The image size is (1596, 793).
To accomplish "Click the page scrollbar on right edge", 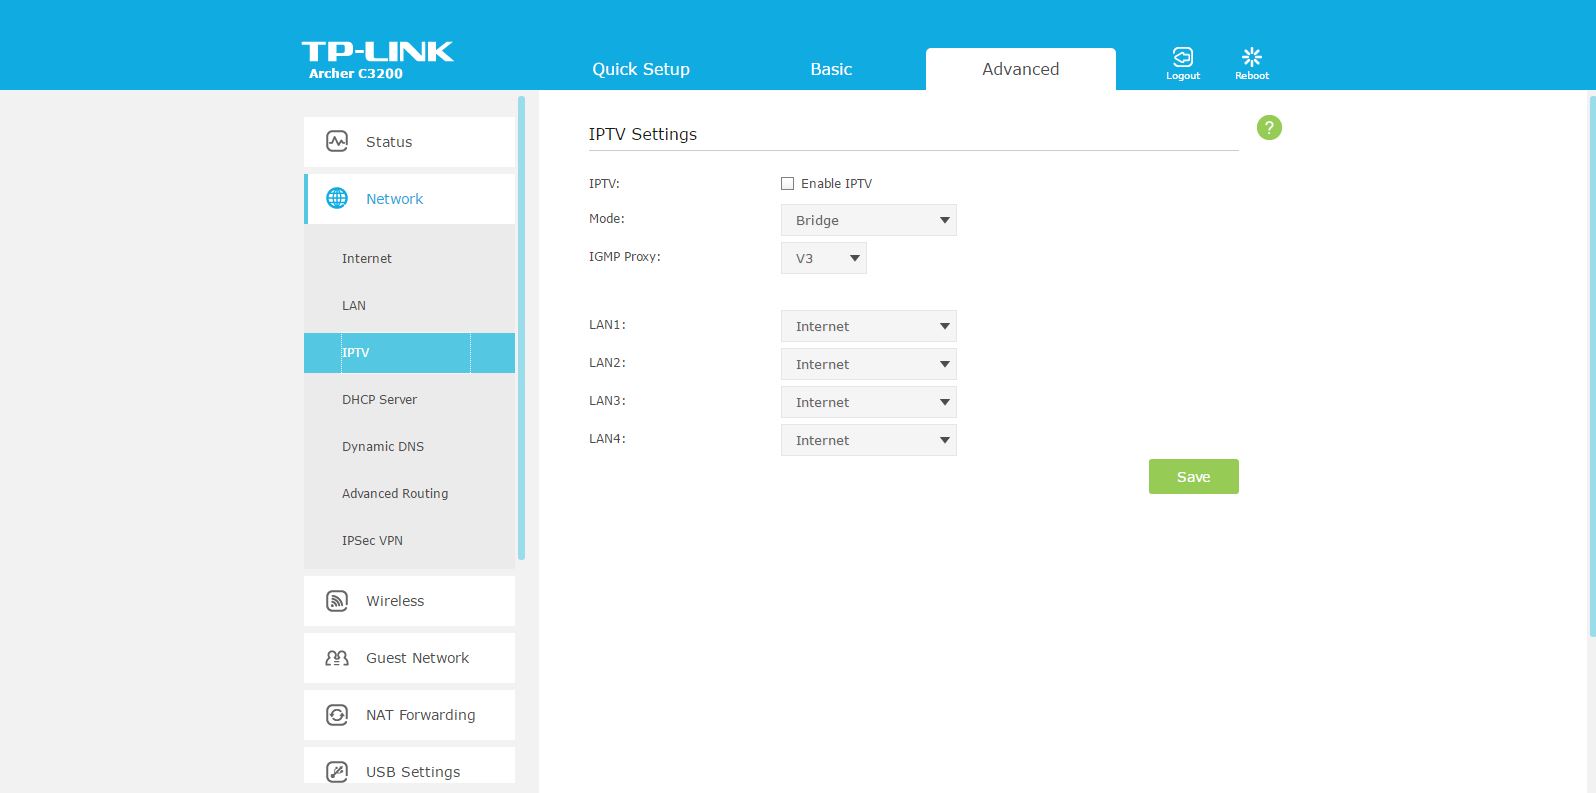I will point(1592,365).
